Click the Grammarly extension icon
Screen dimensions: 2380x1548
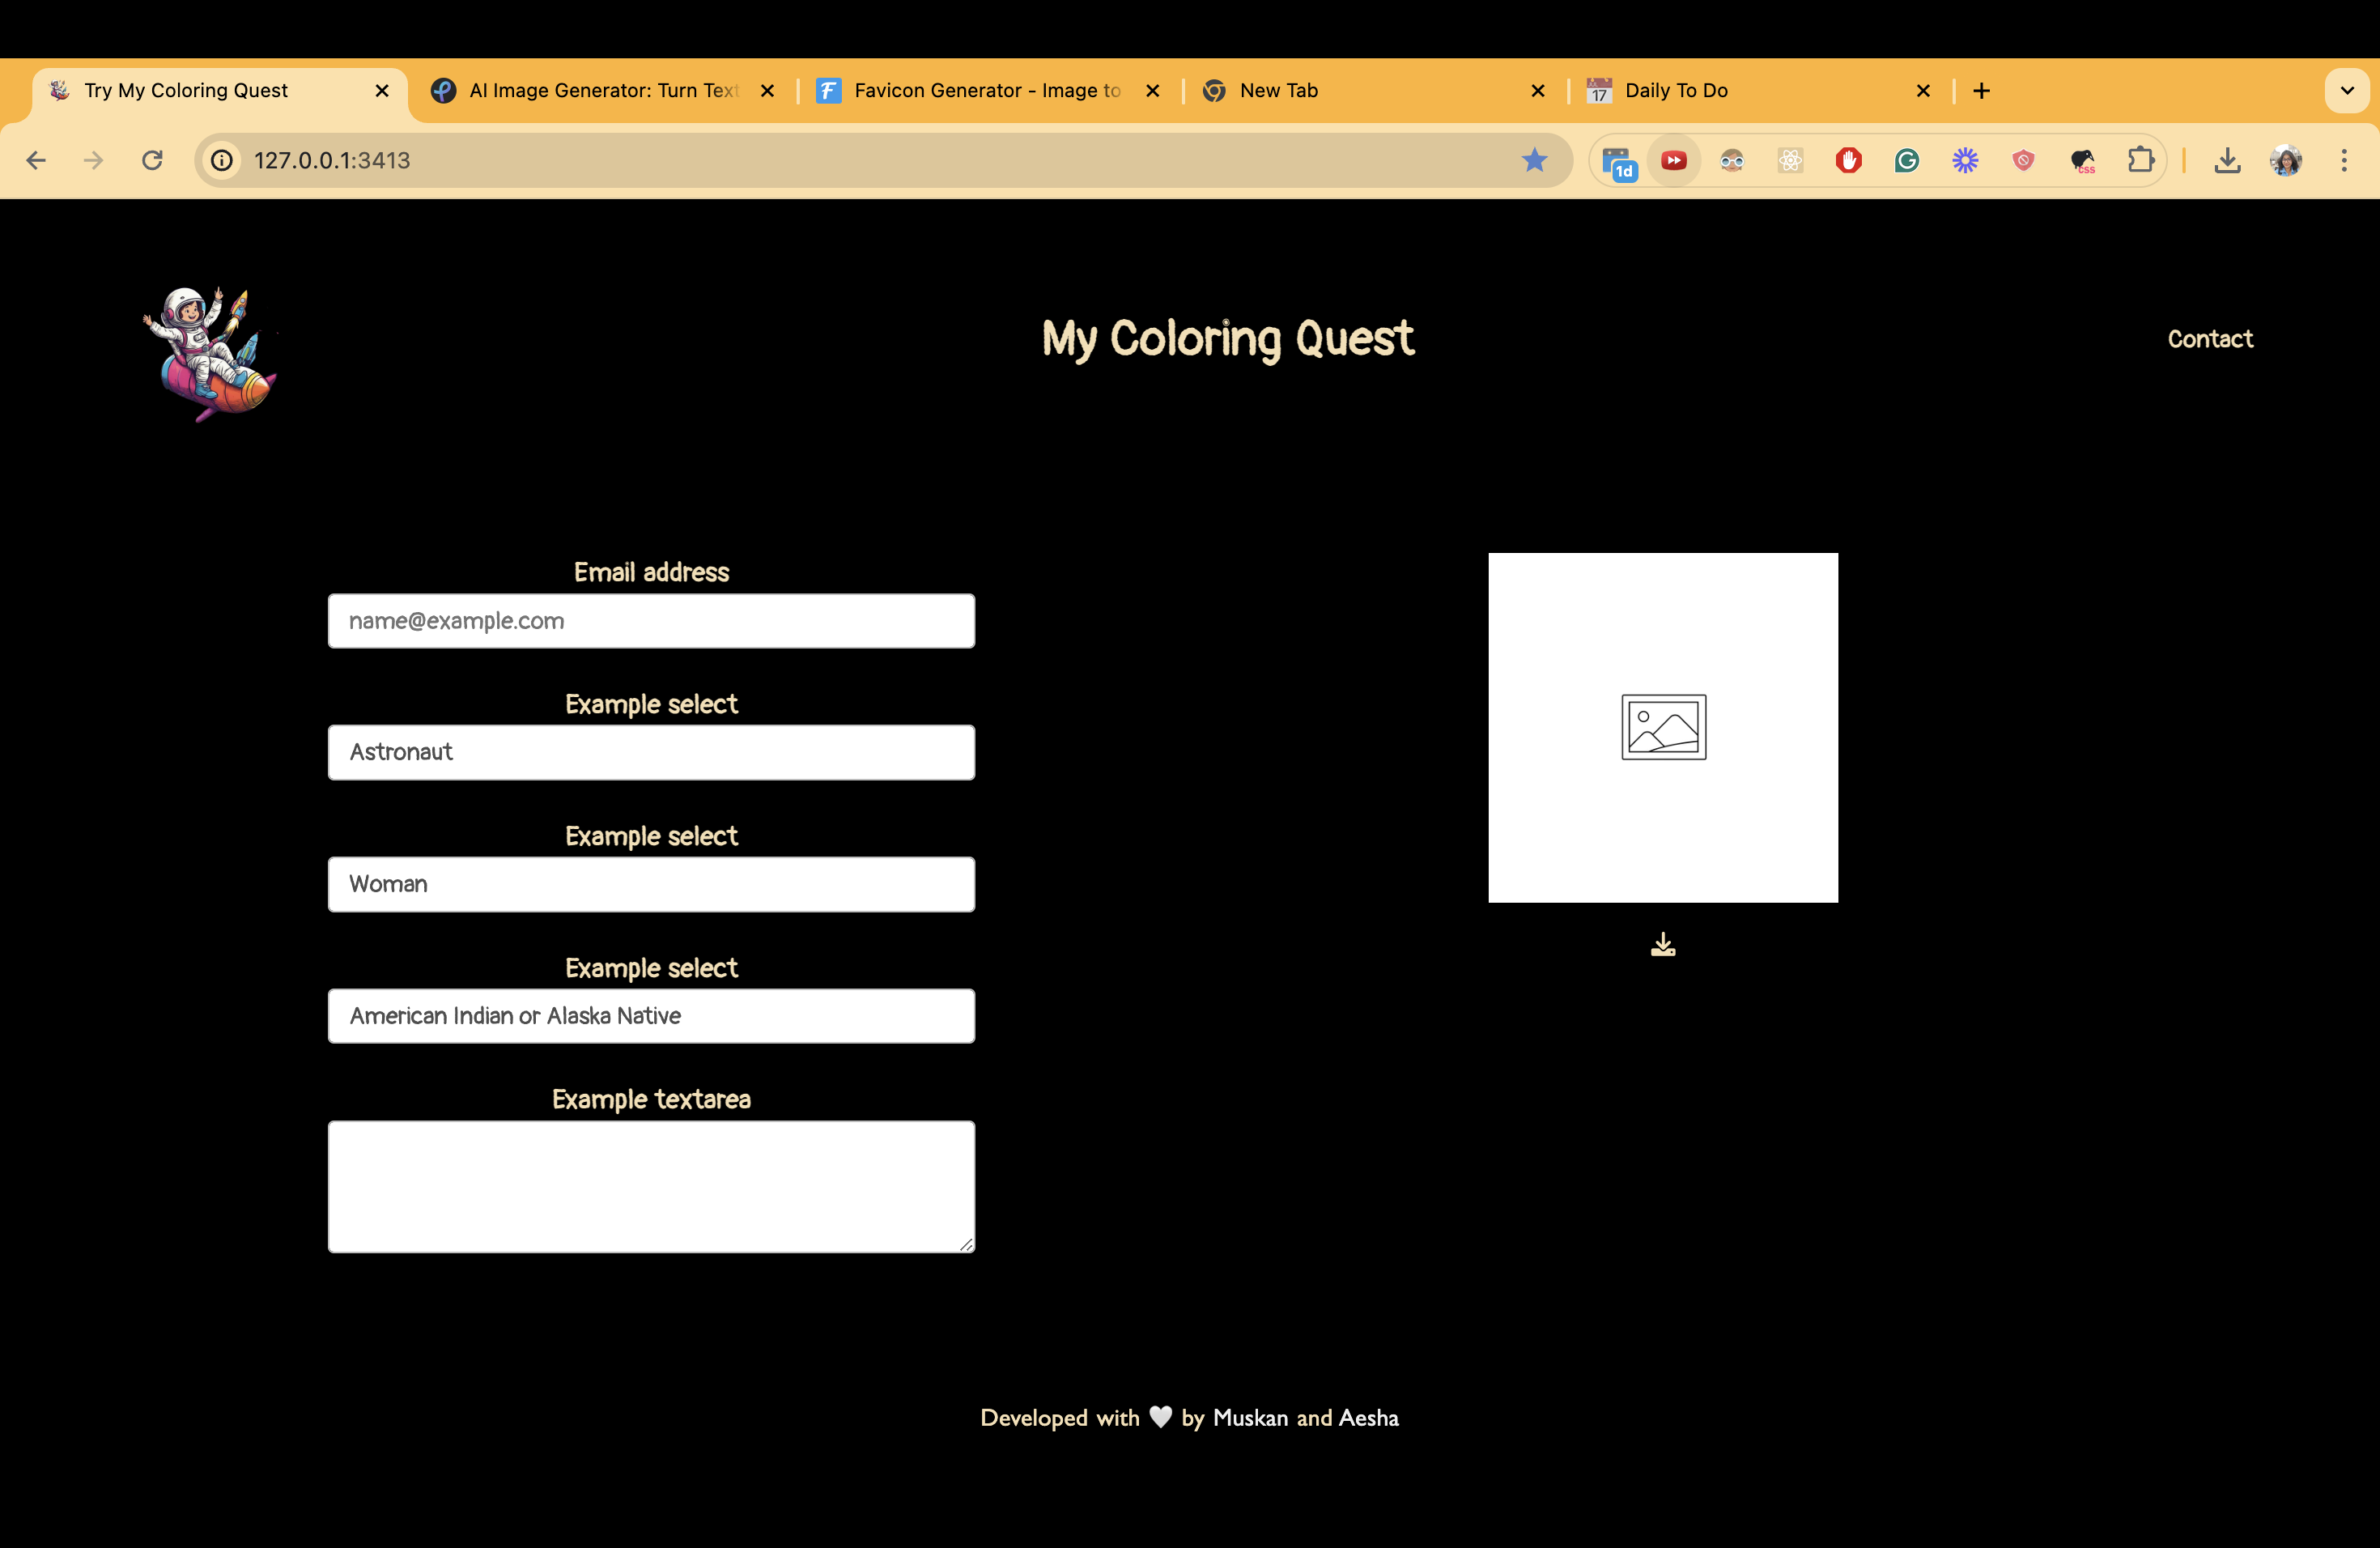(1906, 160)
